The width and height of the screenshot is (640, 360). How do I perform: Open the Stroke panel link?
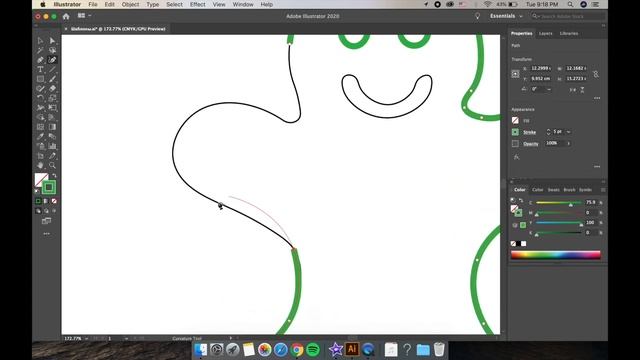[529, 132]
